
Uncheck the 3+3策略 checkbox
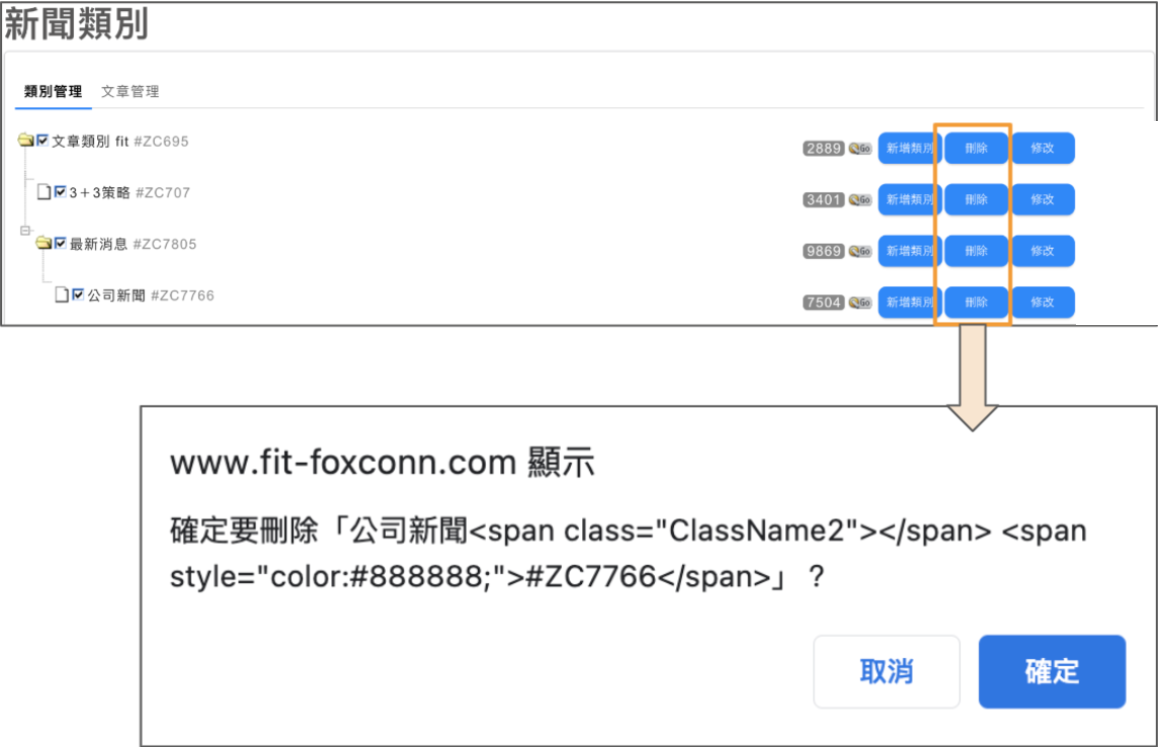point(61,192)
